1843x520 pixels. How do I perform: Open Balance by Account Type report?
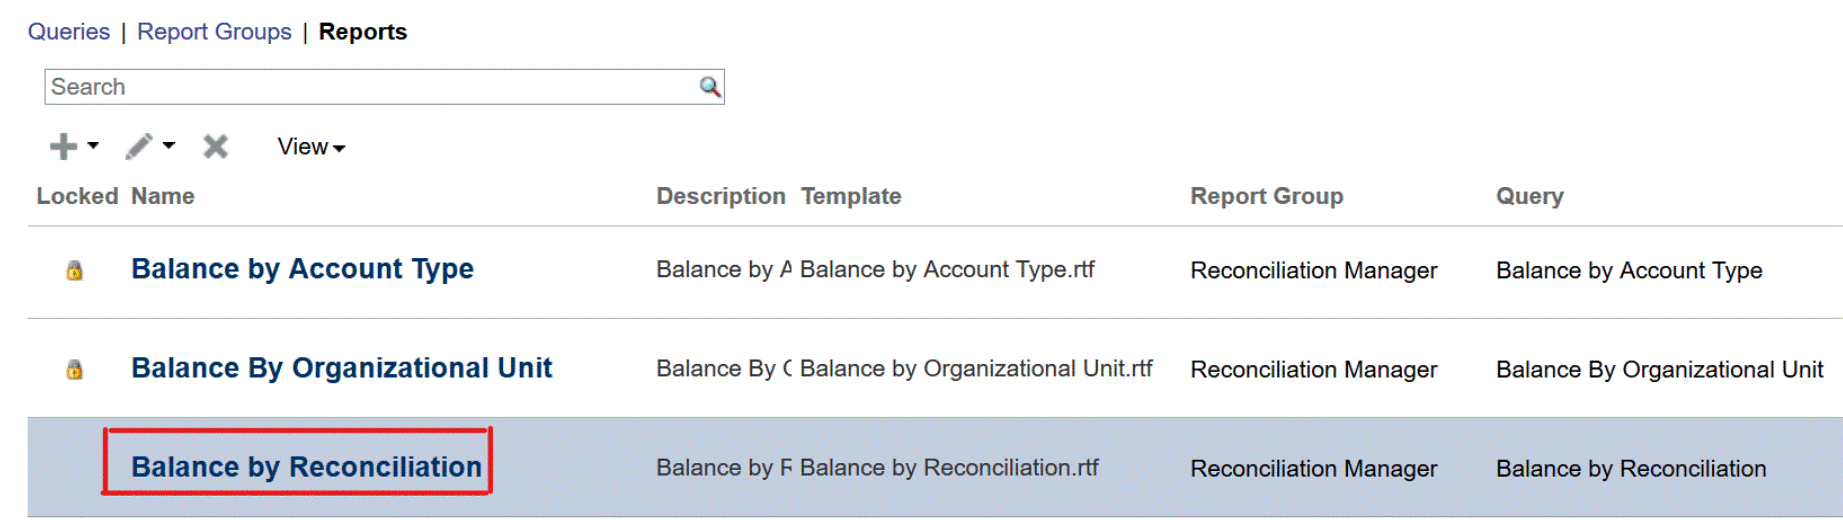[302, 269]
